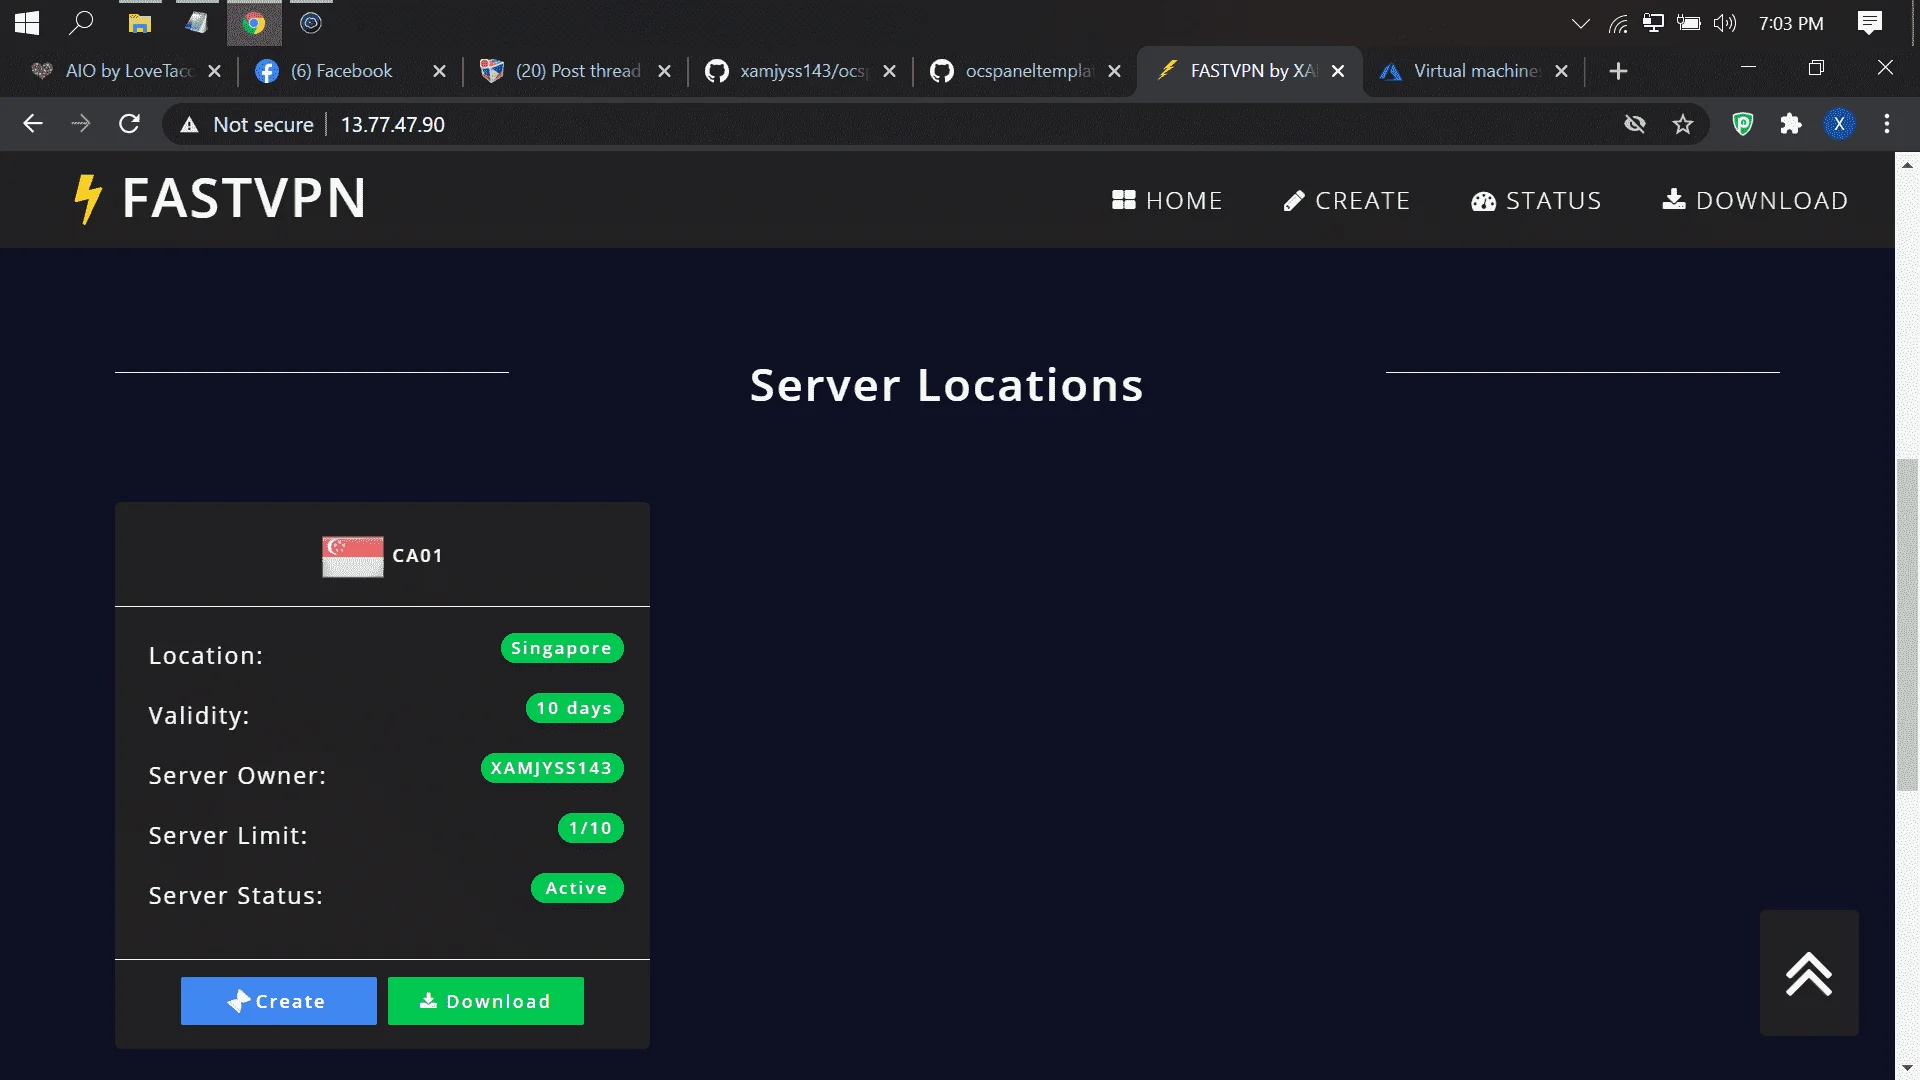Open the Windows notification center
Image resolution: width=1920 pixels, height=1080 pixels.
1870,23
